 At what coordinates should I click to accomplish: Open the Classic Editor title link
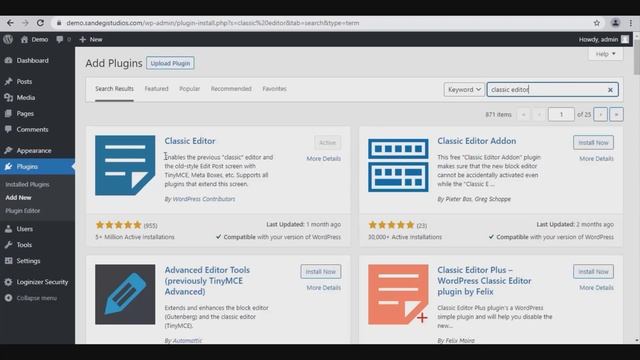tap(190, 141)
